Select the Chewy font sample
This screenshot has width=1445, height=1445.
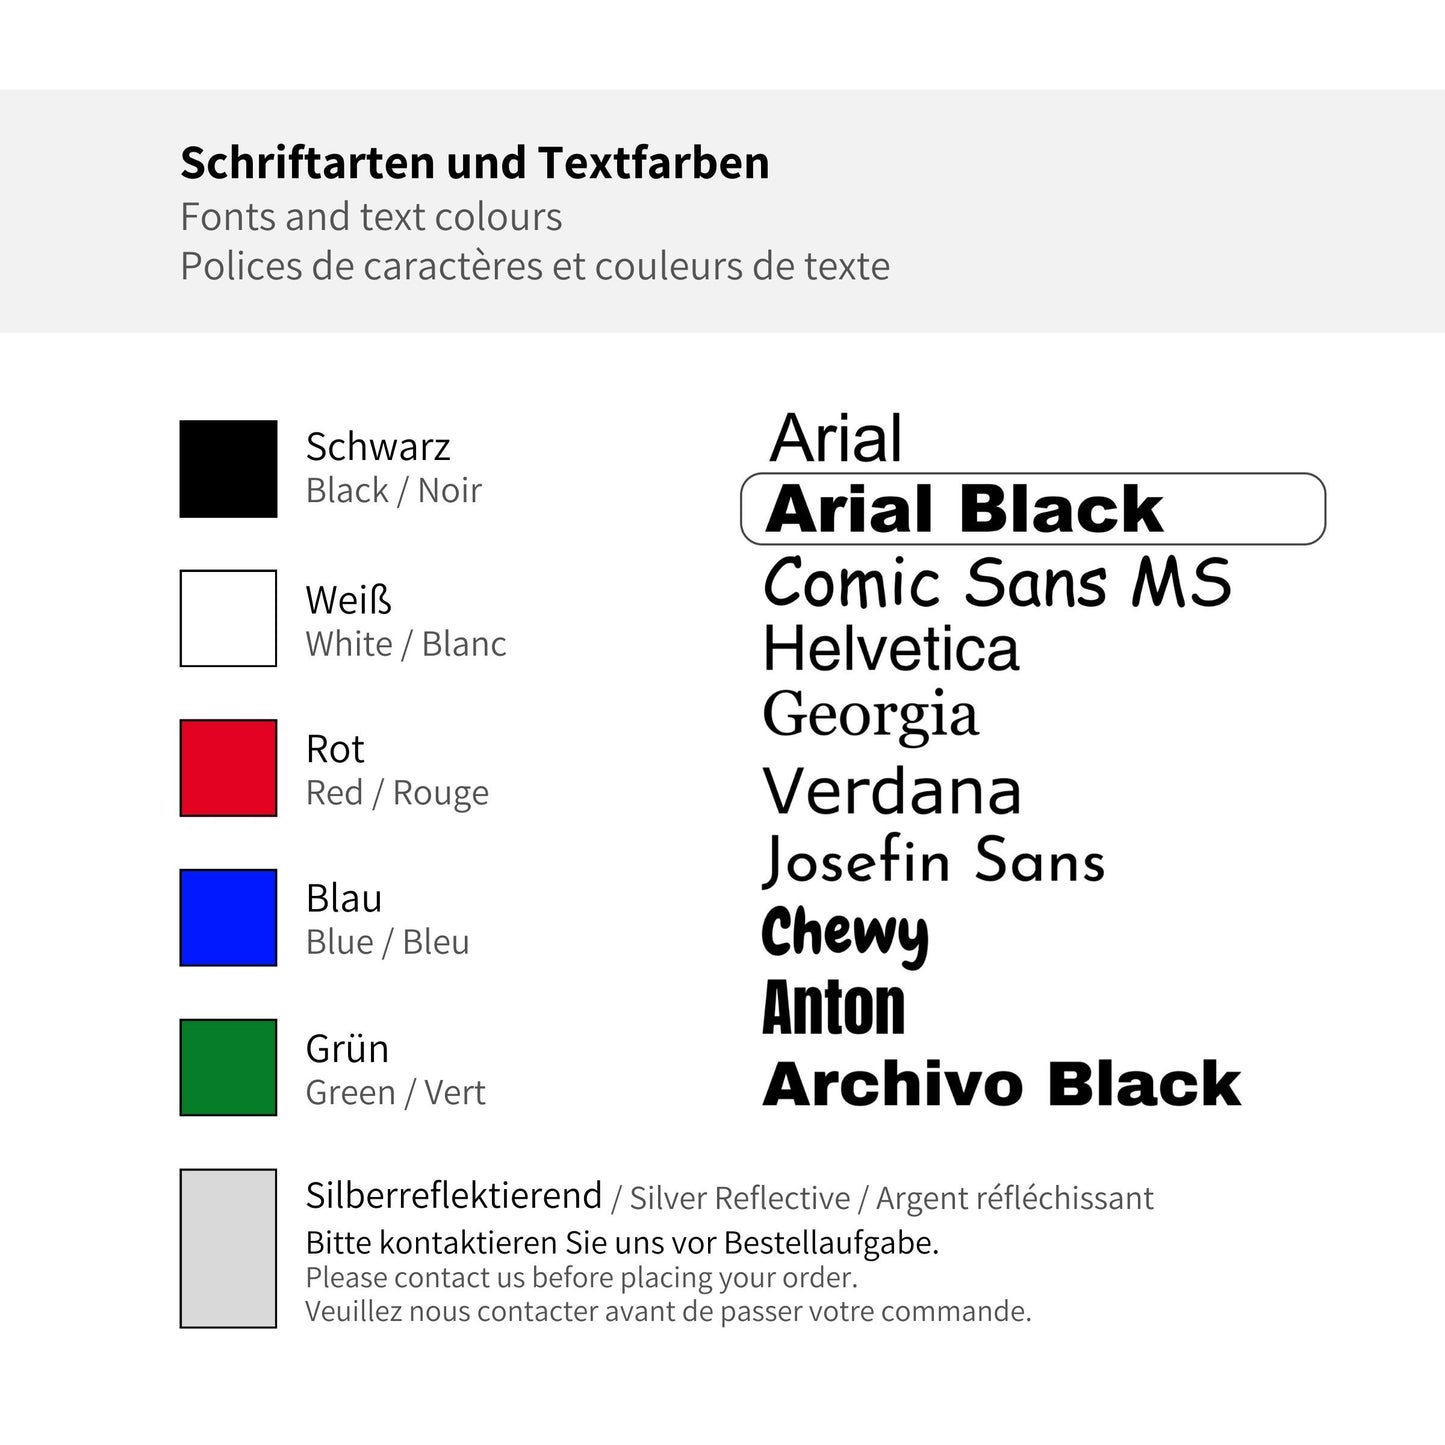click(845, 933)
